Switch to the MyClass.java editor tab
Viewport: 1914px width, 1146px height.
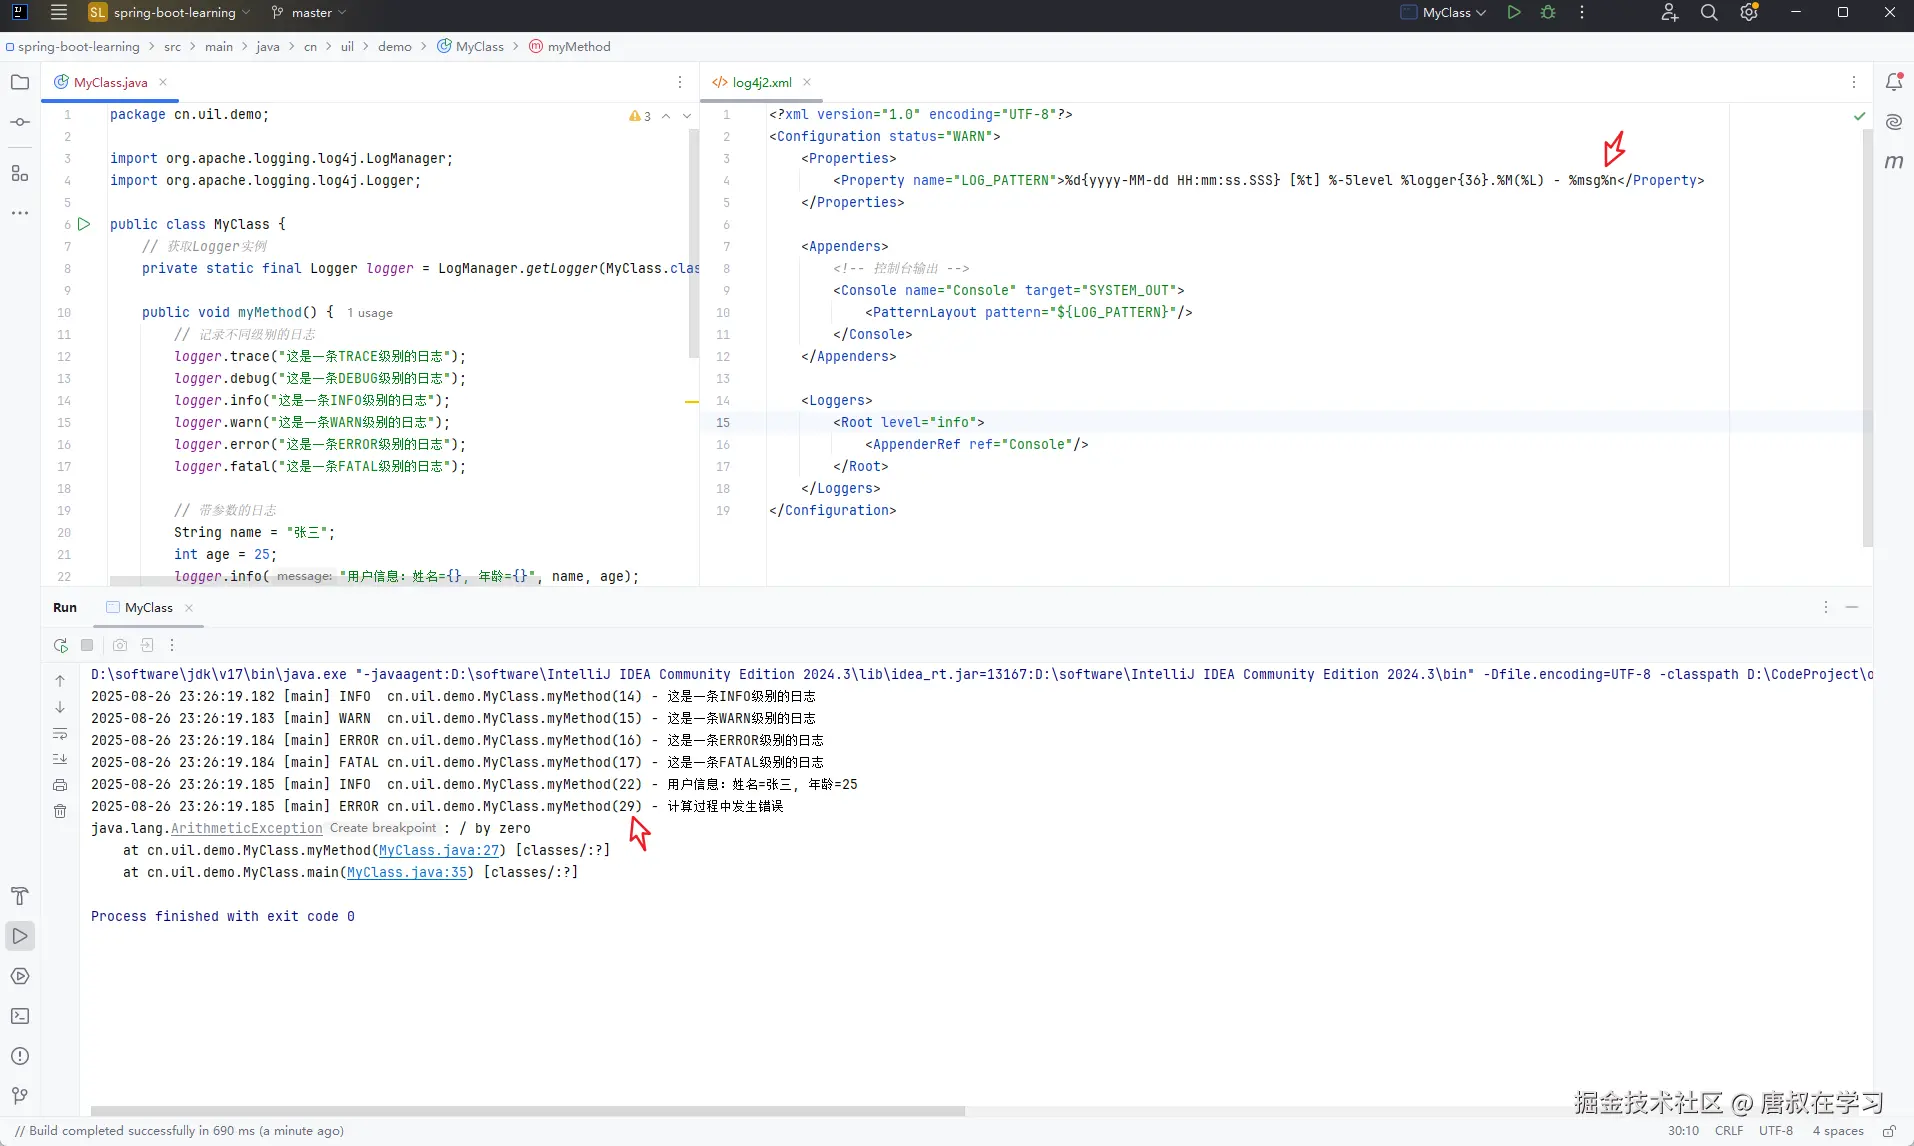(110, 83)
